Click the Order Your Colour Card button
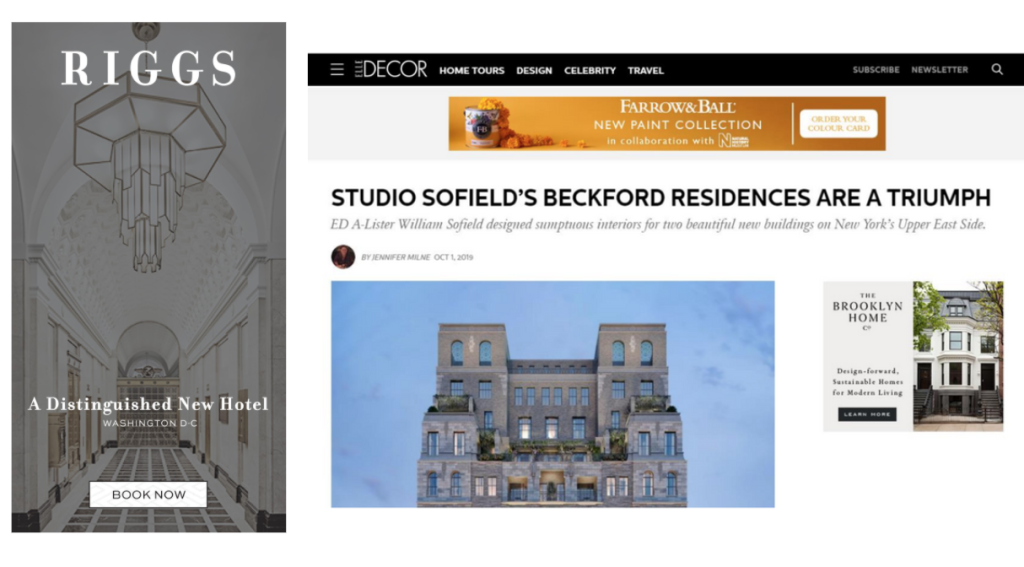This screenshot has height=567, width=1024. tap(839, 123)
